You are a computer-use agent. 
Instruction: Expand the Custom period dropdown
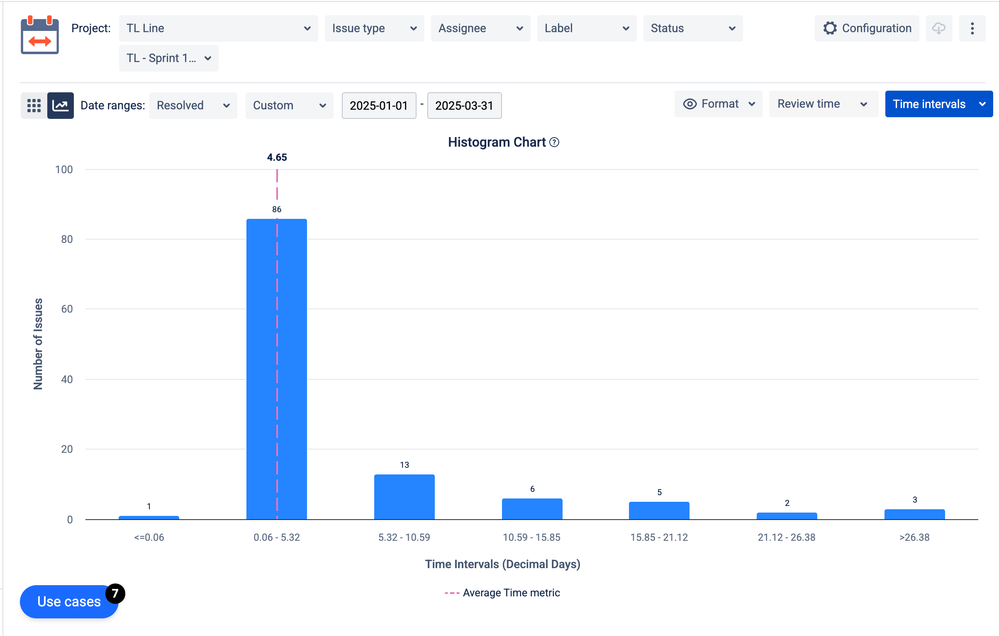(x=289, y=106)
